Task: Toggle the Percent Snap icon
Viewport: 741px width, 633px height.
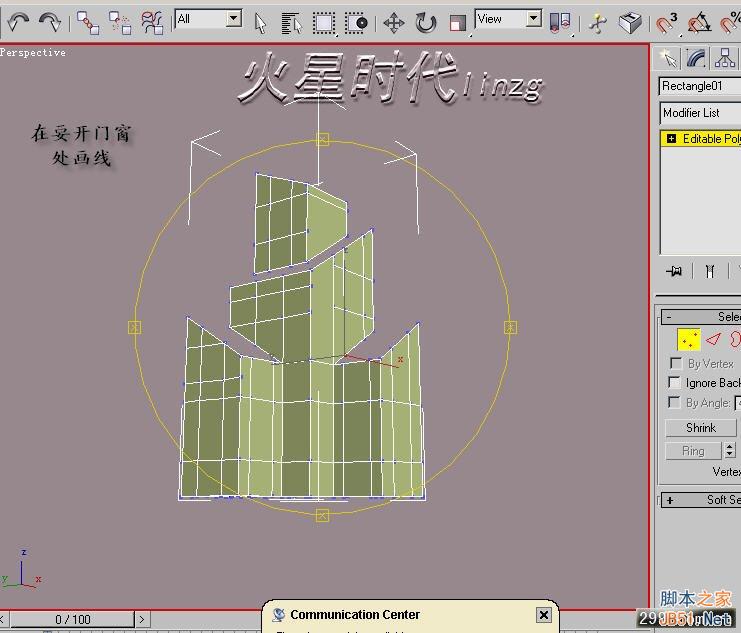Action: coord(730,23)
